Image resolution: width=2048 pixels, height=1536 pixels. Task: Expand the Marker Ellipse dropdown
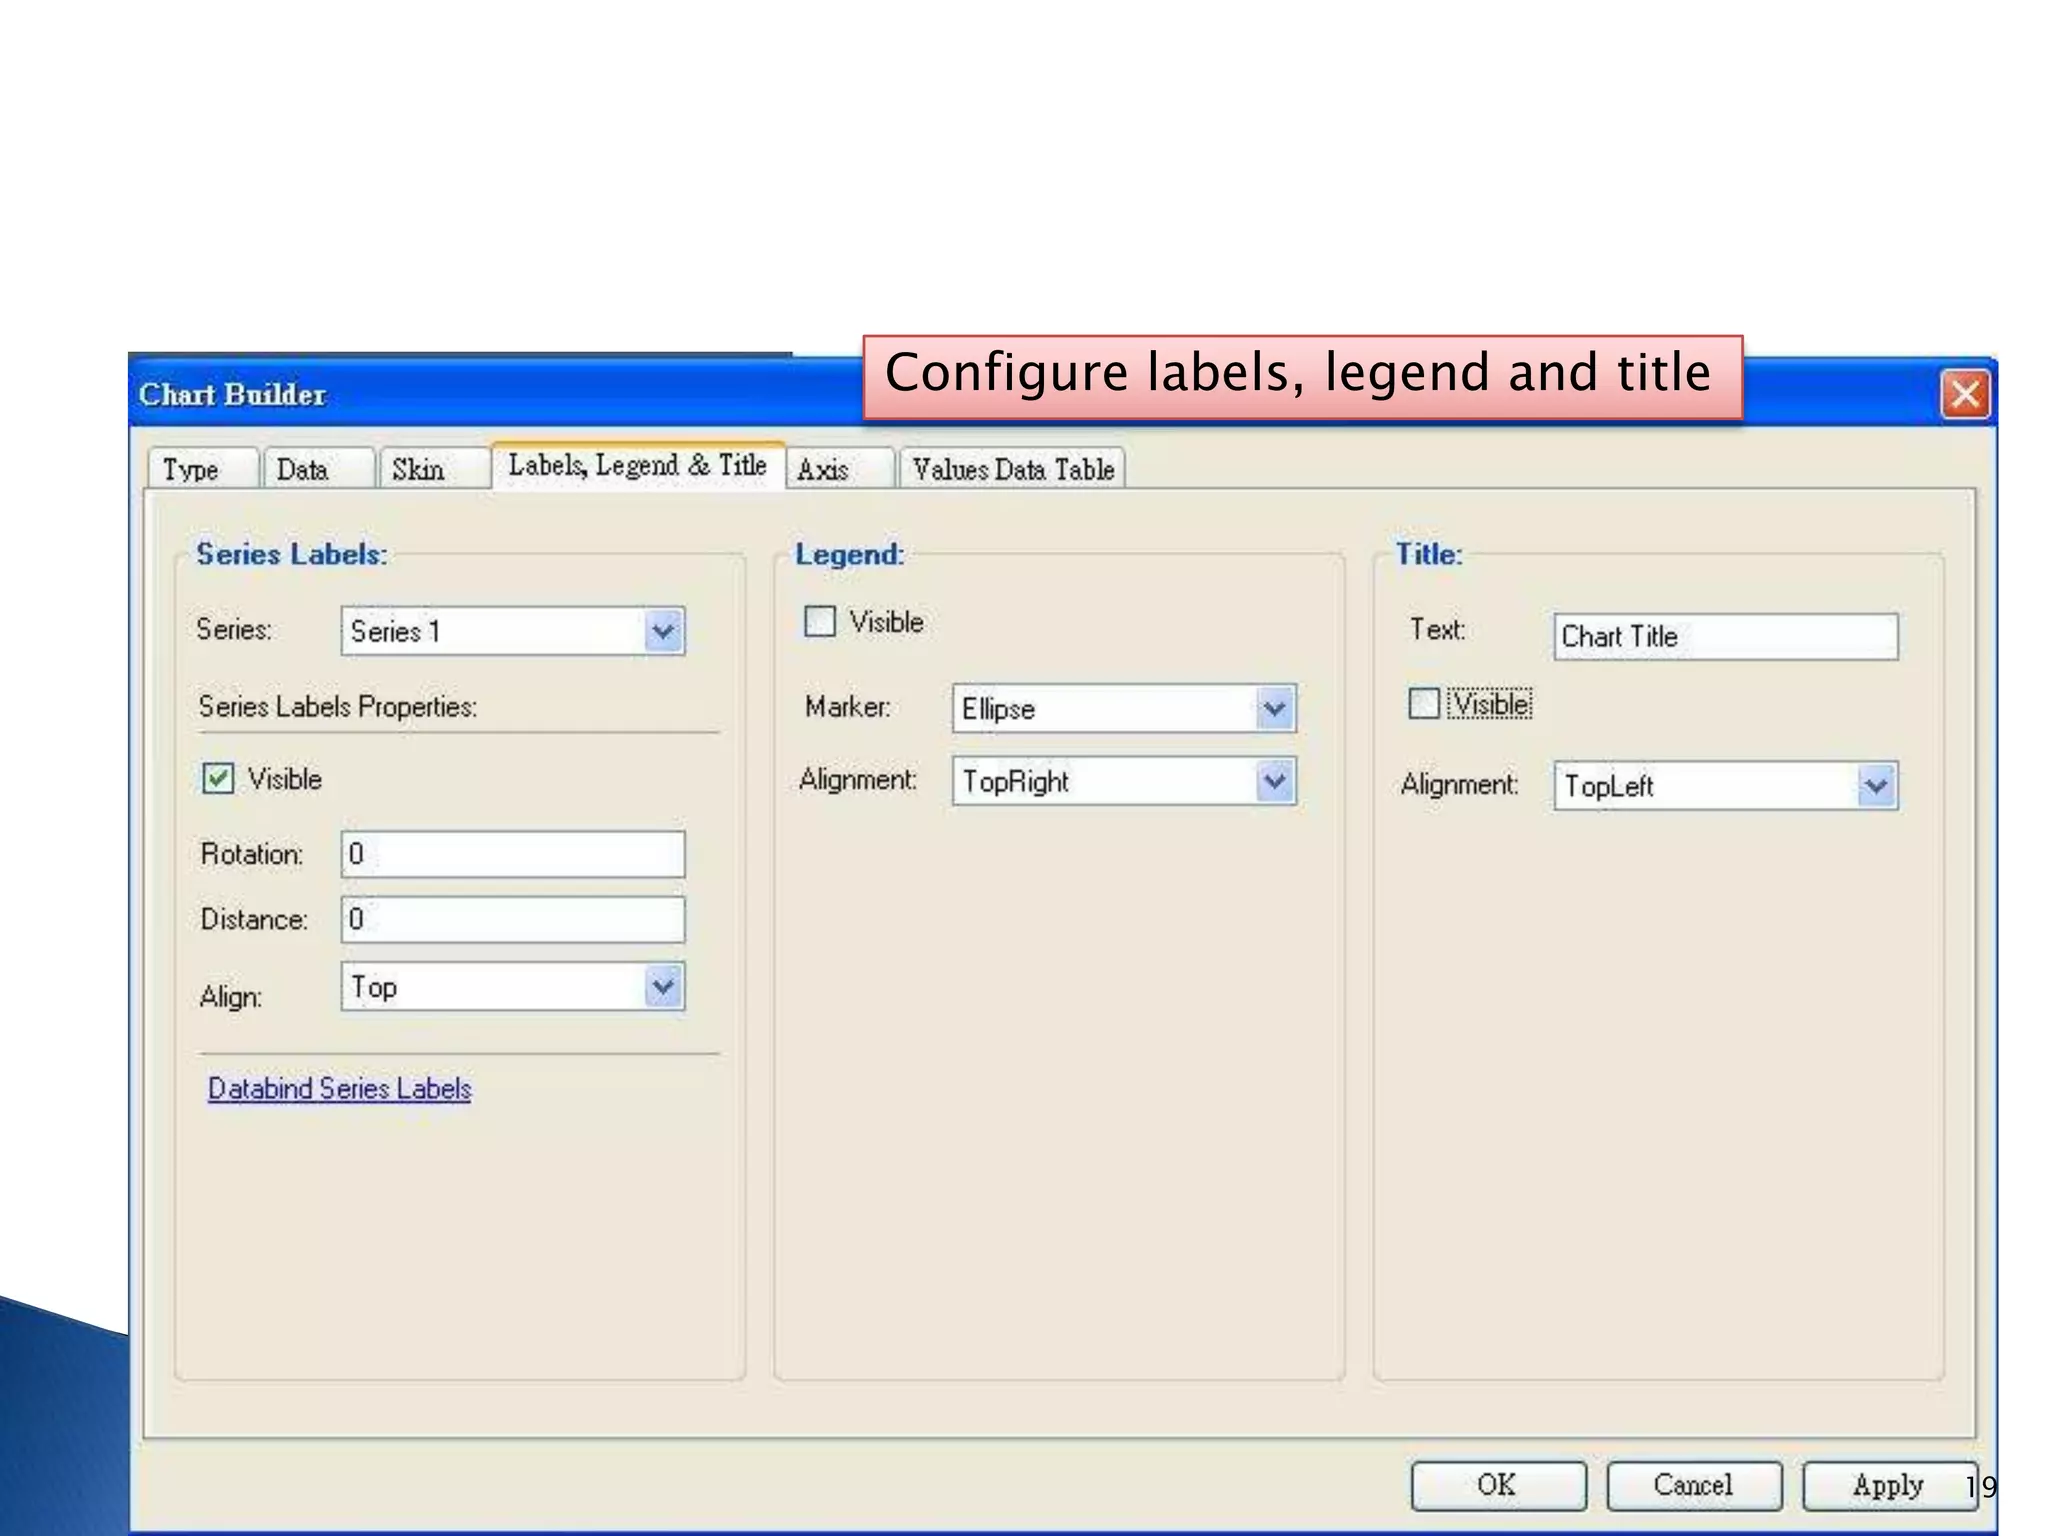click(x=1274, y=709)
